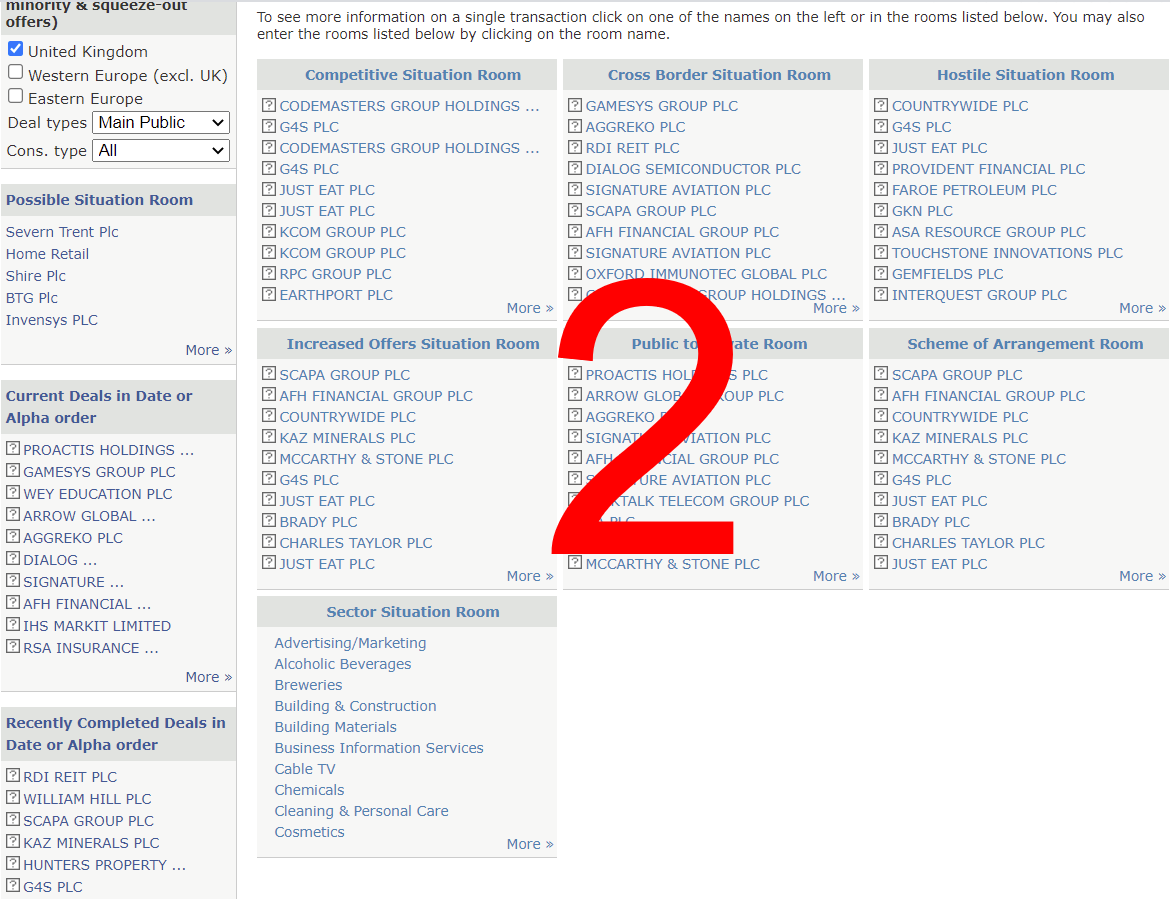The height and width of the screenshot is (899, 1170).
Task: Click KAZ MINERALS PLC text in Recently Completed Deals
Action: tap(91, 843)
